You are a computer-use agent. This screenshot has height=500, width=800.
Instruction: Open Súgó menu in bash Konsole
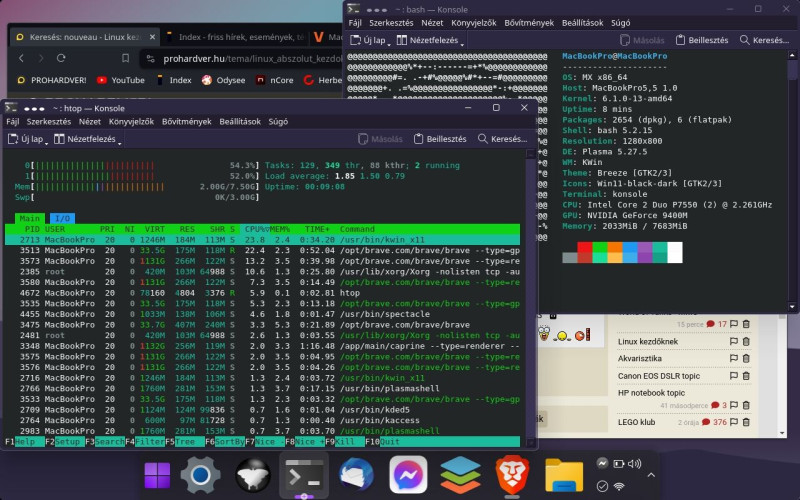(620, 22)
